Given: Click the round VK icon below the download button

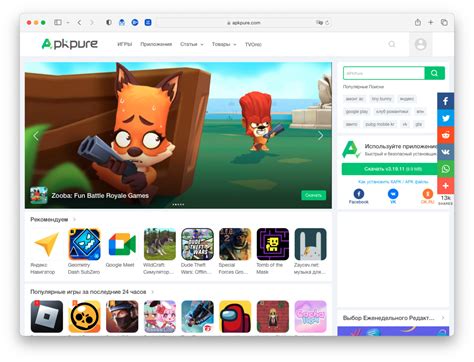Looking at the screenshot, I should (393, 194).
